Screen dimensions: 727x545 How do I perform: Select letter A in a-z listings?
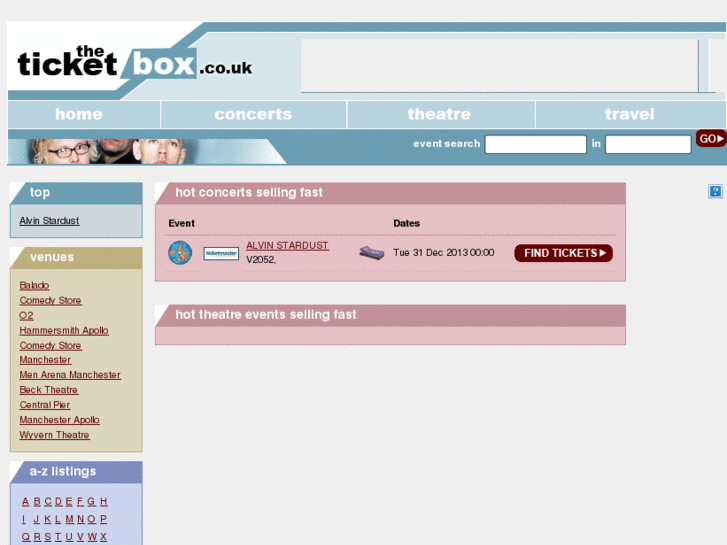point(26,502)
